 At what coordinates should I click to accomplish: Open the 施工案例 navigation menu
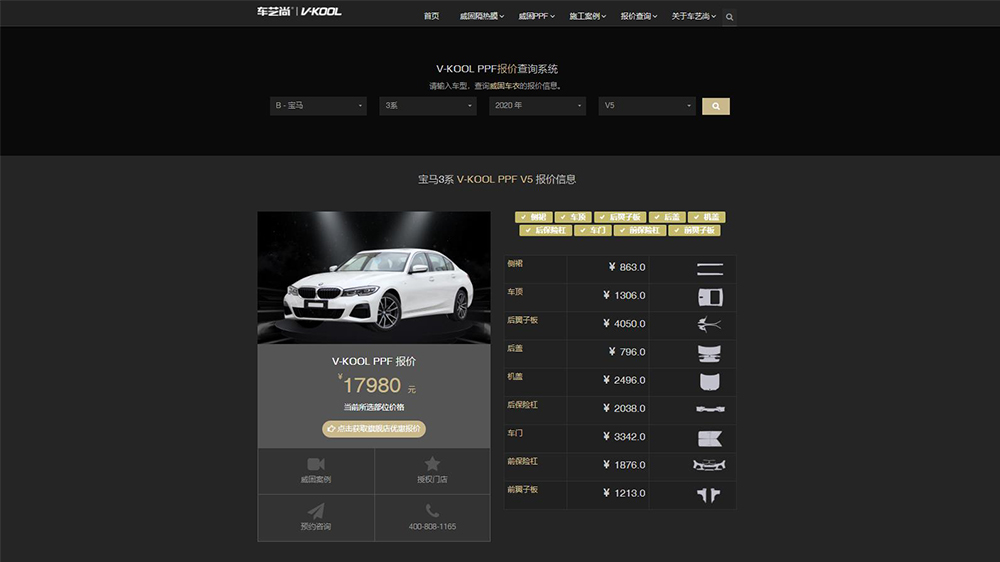click(x=587, y=16)
